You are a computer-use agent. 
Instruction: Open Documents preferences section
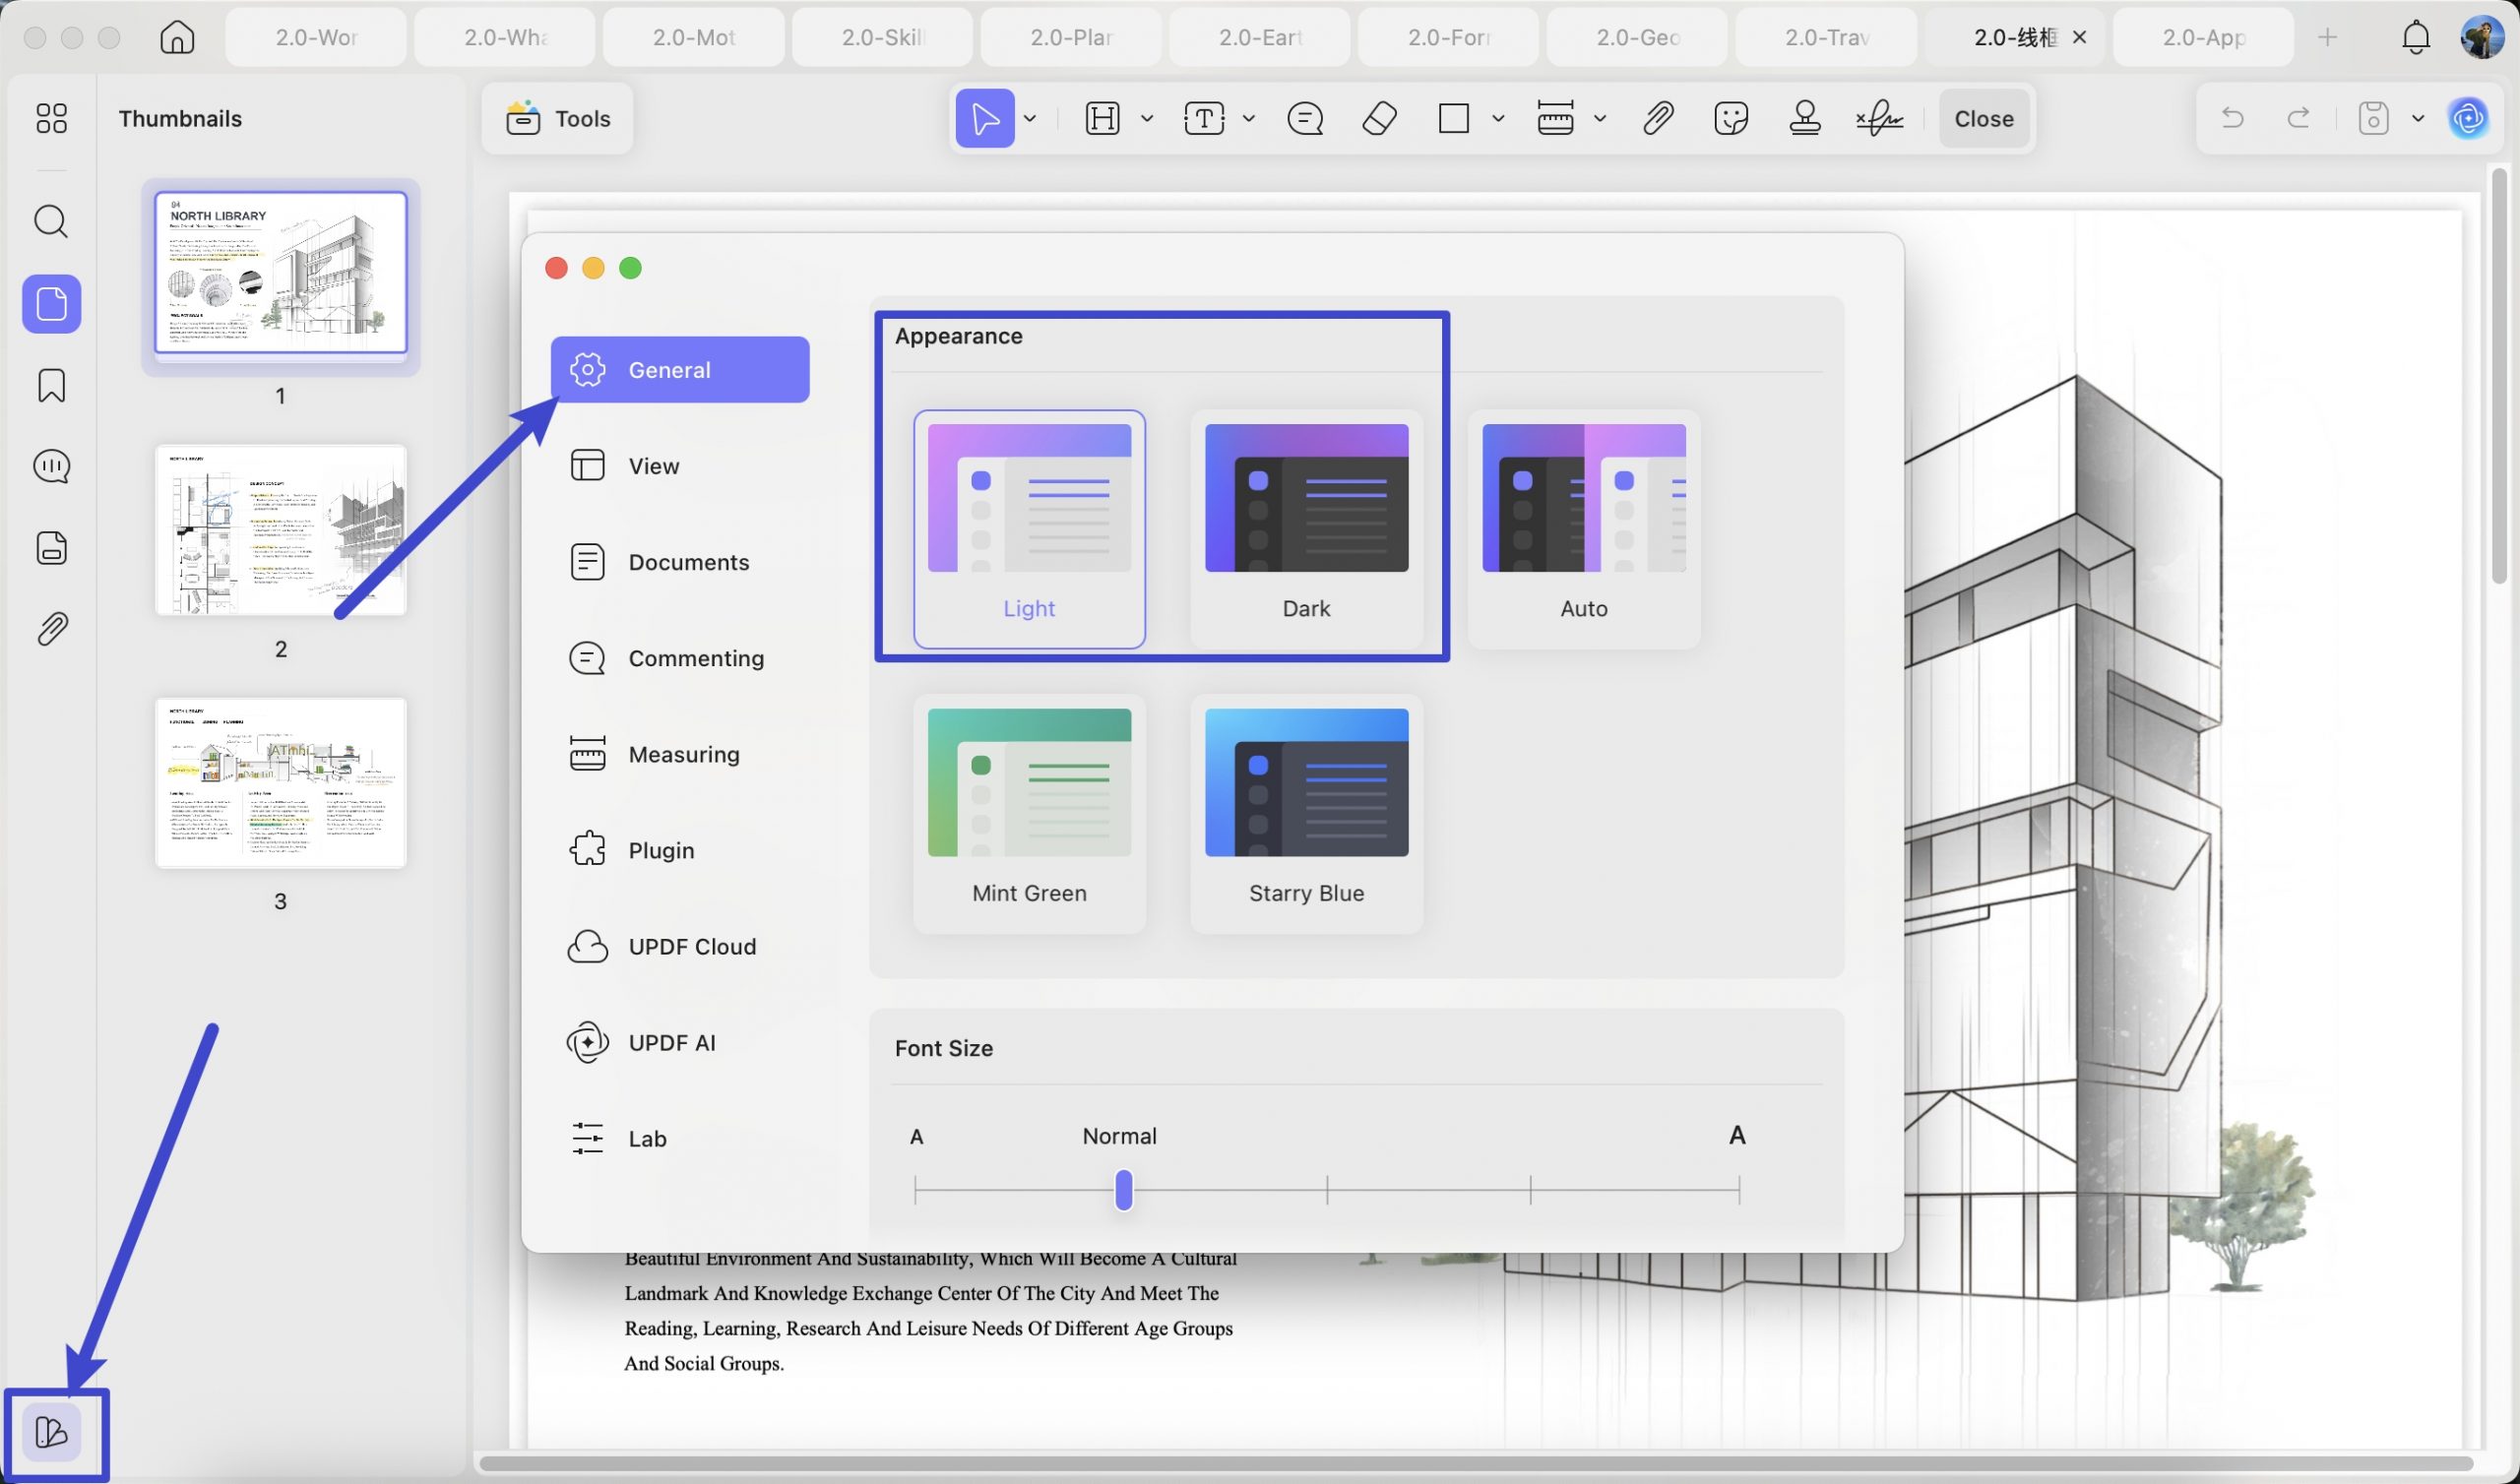[680, 562]
